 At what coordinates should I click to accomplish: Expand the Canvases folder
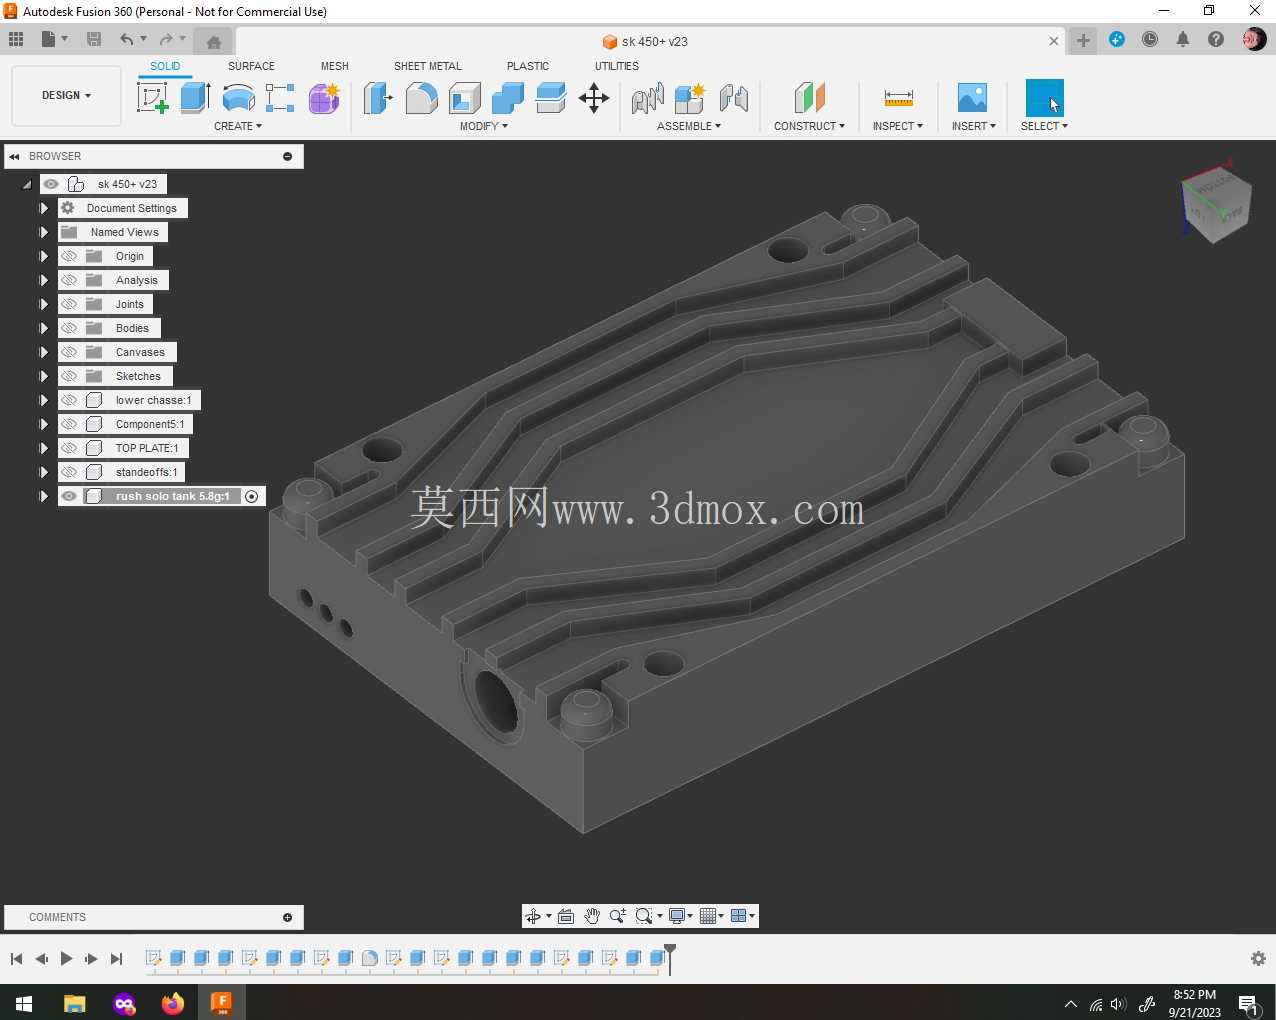tap(43, 352)
